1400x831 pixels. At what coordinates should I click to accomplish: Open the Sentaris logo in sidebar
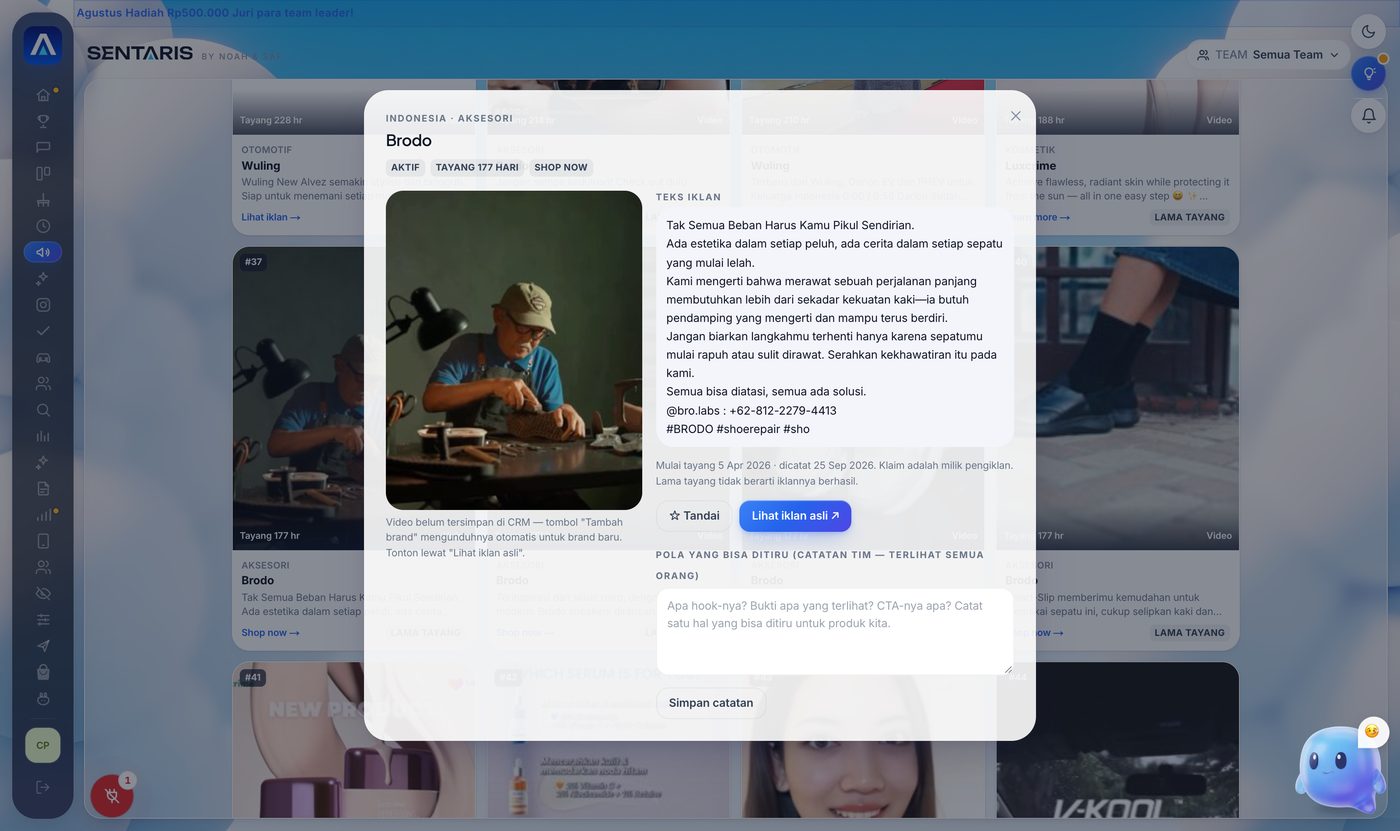point(43,45)
